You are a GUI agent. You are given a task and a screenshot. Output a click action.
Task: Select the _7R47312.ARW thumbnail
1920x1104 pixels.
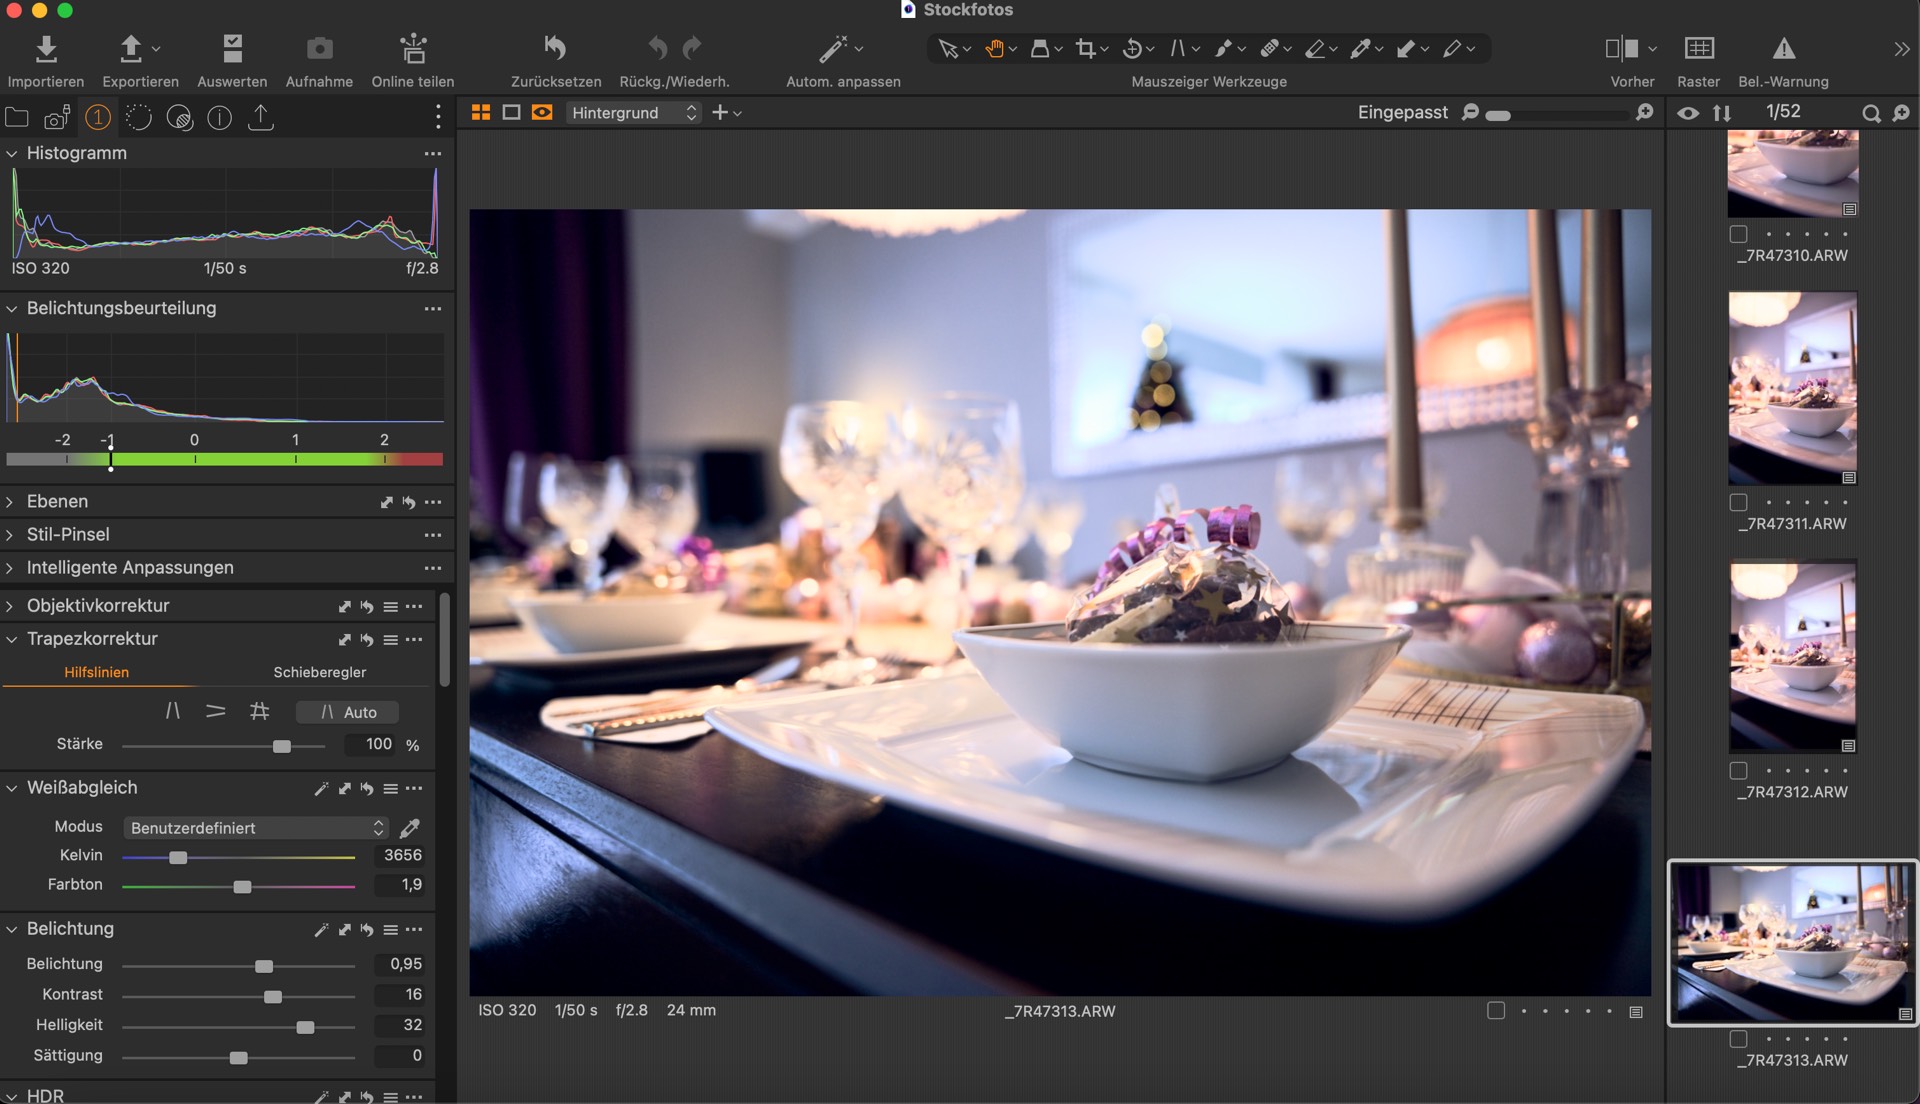[x=1792, y=656]
